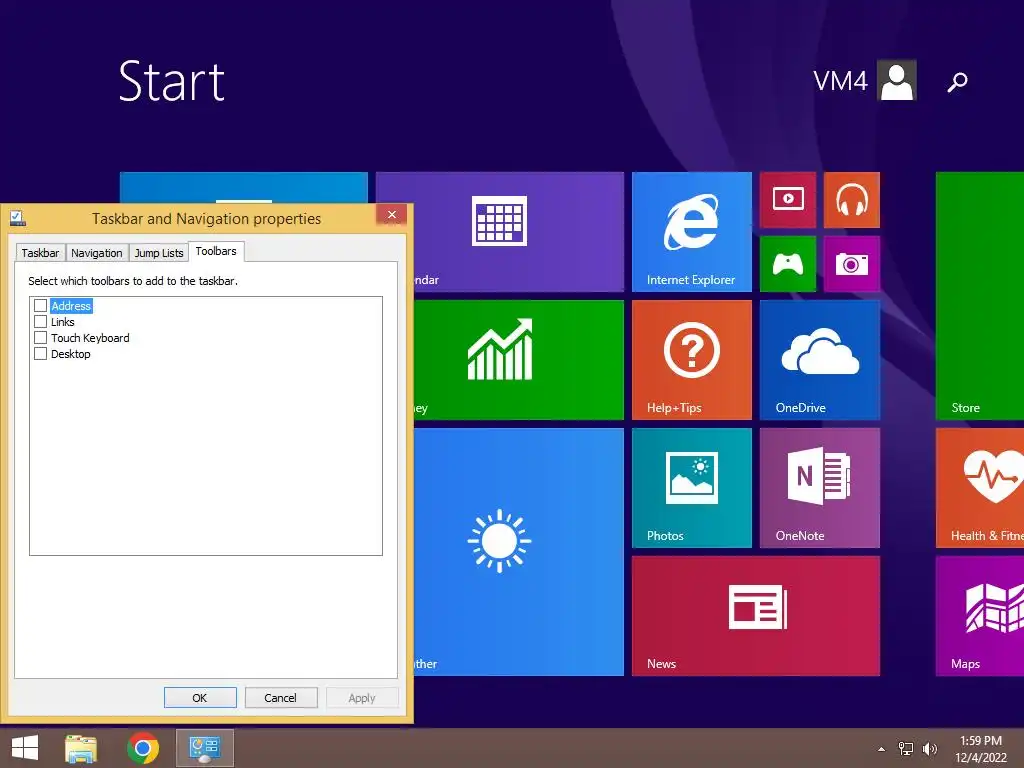Image resolution: width=1024 pixels, height=768 pixels.
Task: Open the Music headphones tile
Action: point(852,200)
